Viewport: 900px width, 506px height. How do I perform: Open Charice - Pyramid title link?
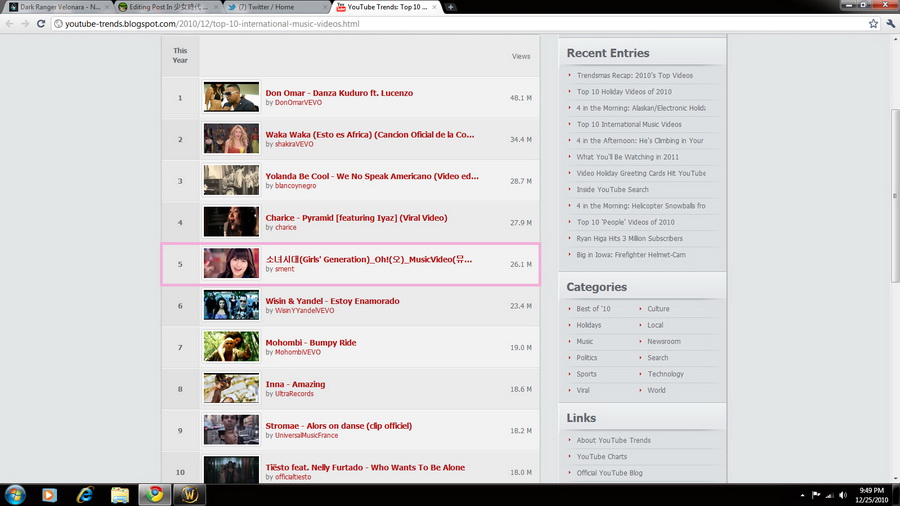(x=356, y=217)
